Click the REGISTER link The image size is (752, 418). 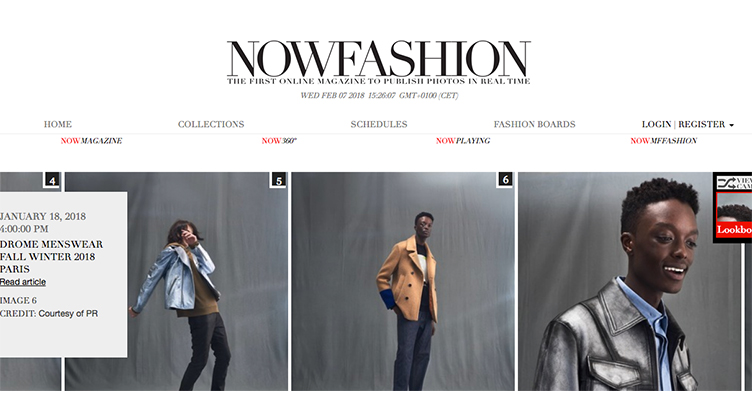pyautogui.click(x=701, y=124)
